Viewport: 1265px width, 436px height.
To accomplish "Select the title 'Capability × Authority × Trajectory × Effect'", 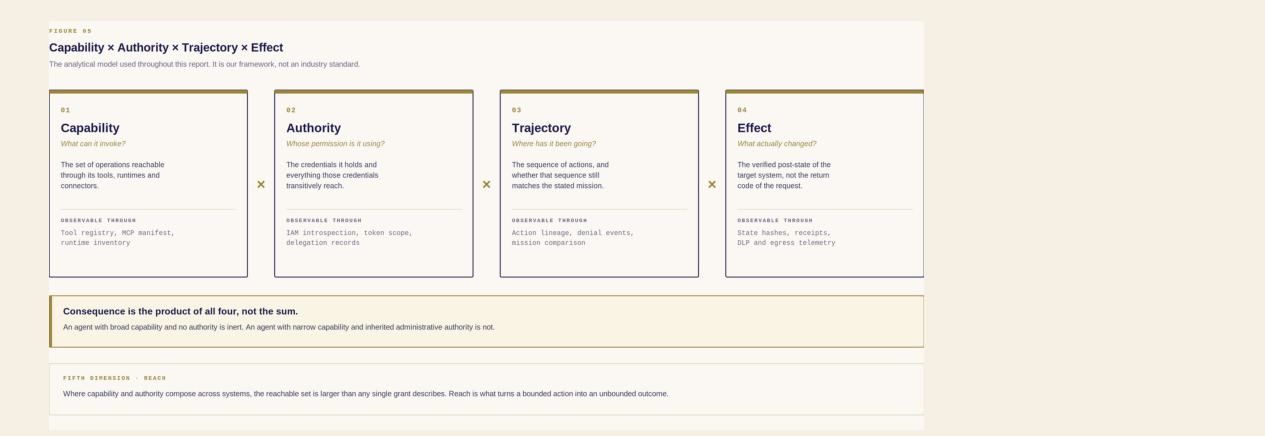I will point(166,48).
